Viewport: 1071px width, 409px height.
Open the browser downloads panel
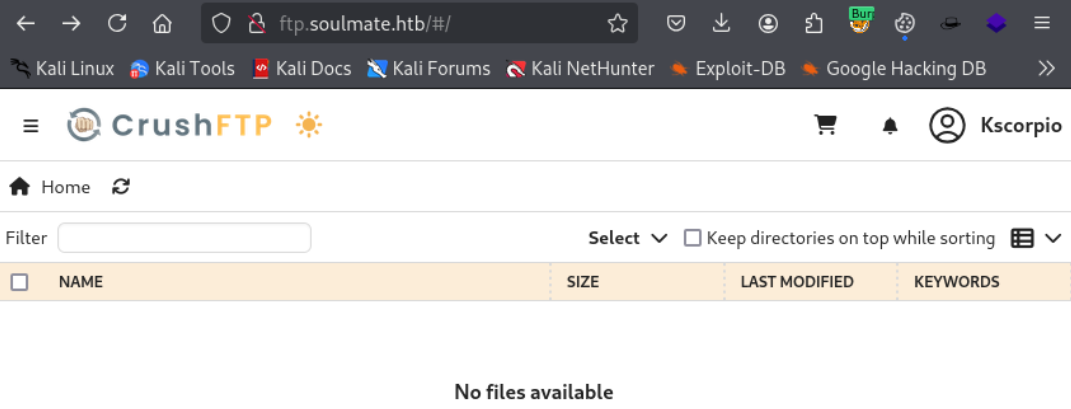point(721,24)
